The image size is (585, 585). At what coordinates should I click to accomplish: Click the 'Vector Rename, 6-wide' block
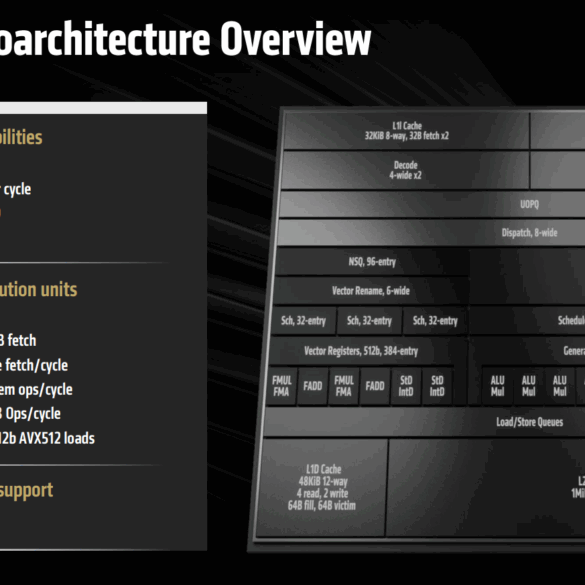[371, 291]
